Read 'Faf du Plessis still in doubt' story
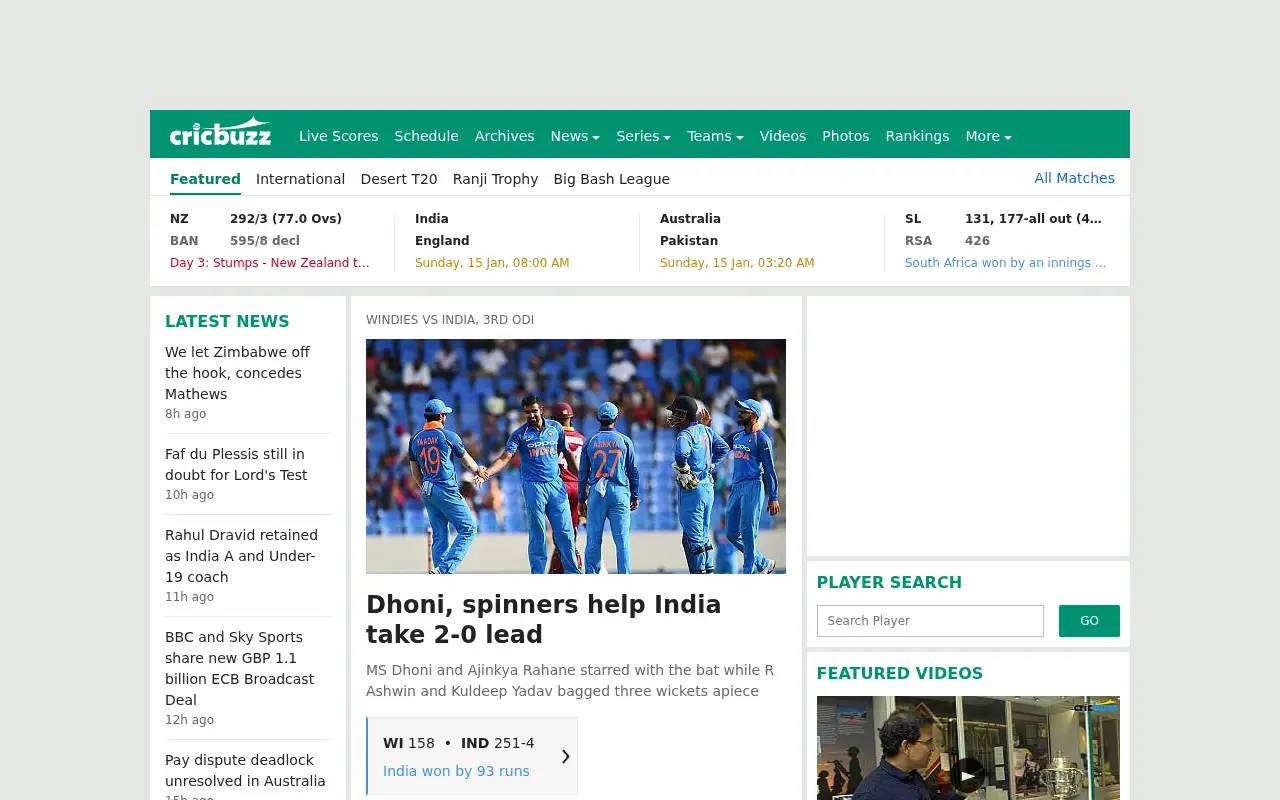 pyautogui.click(x=236, y=464)
